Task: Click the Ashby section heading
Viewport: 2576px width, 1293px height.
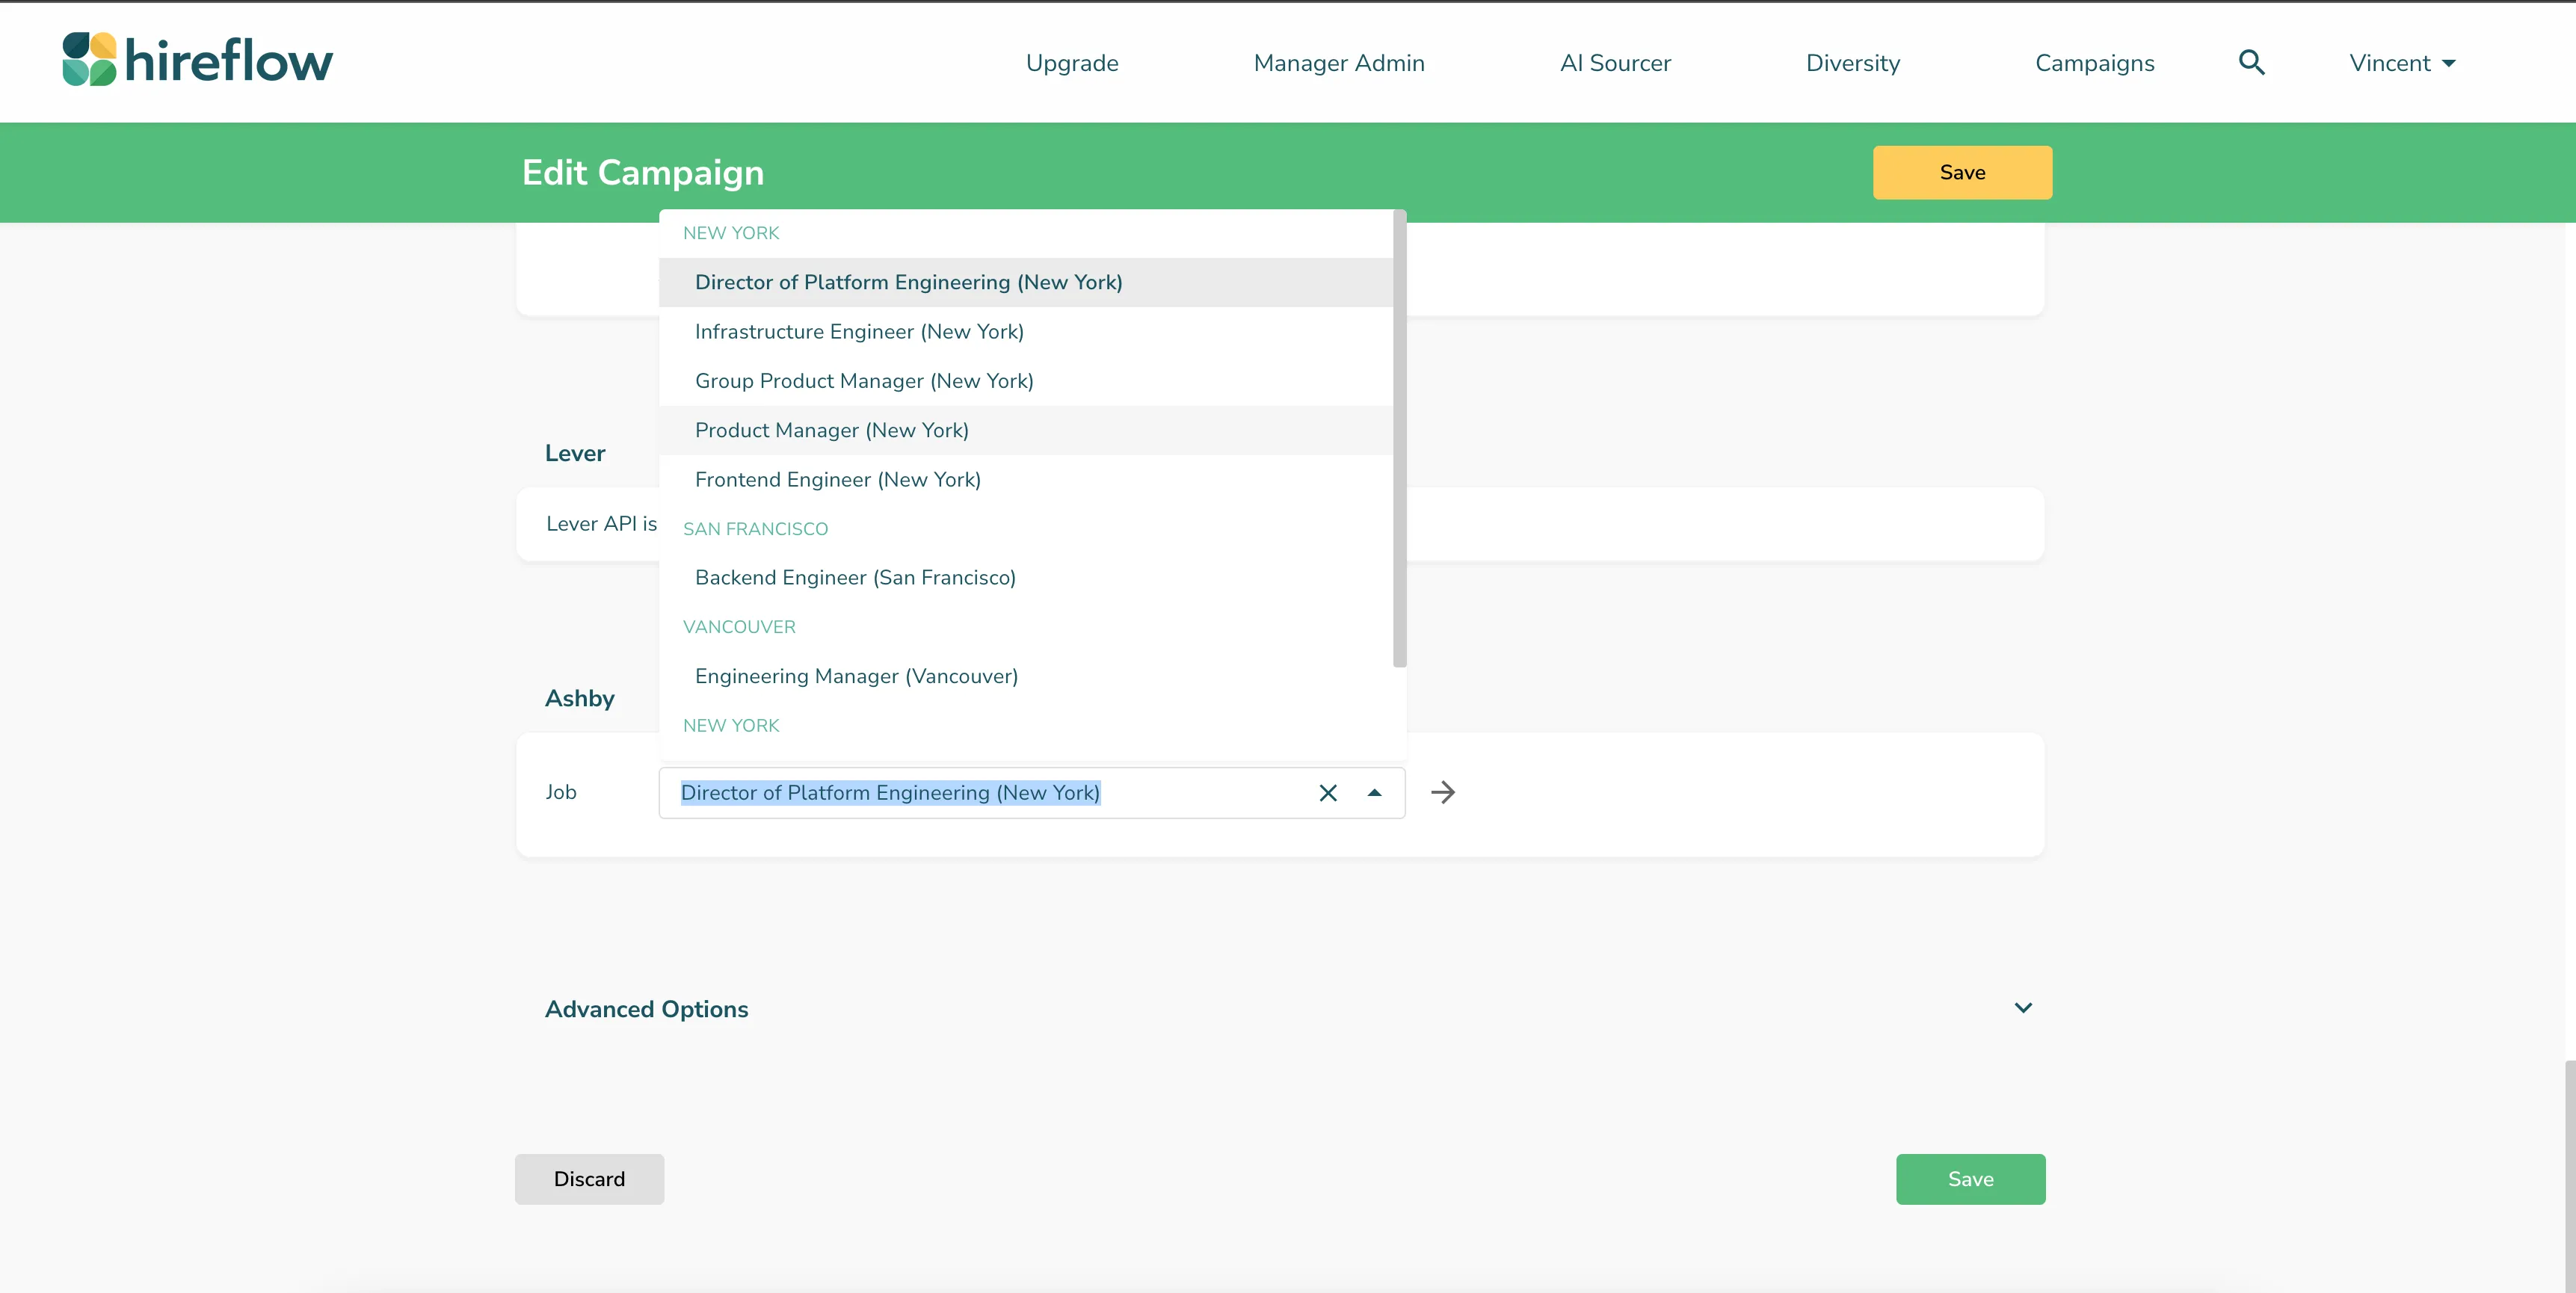Action: pos(579,698)
